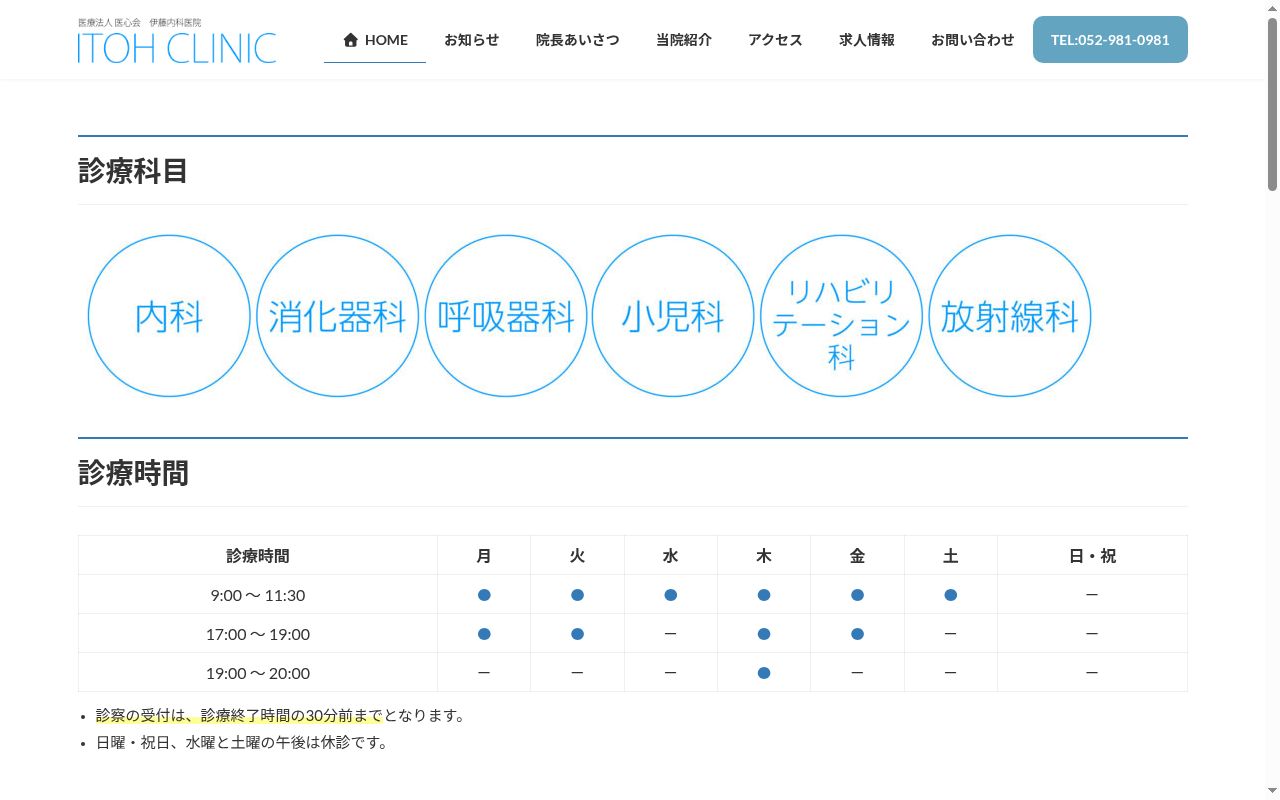1280x800 pixels.
Task: Go to 院長あいさつ page
Action: pyautogui.click(x=577, y=40)
